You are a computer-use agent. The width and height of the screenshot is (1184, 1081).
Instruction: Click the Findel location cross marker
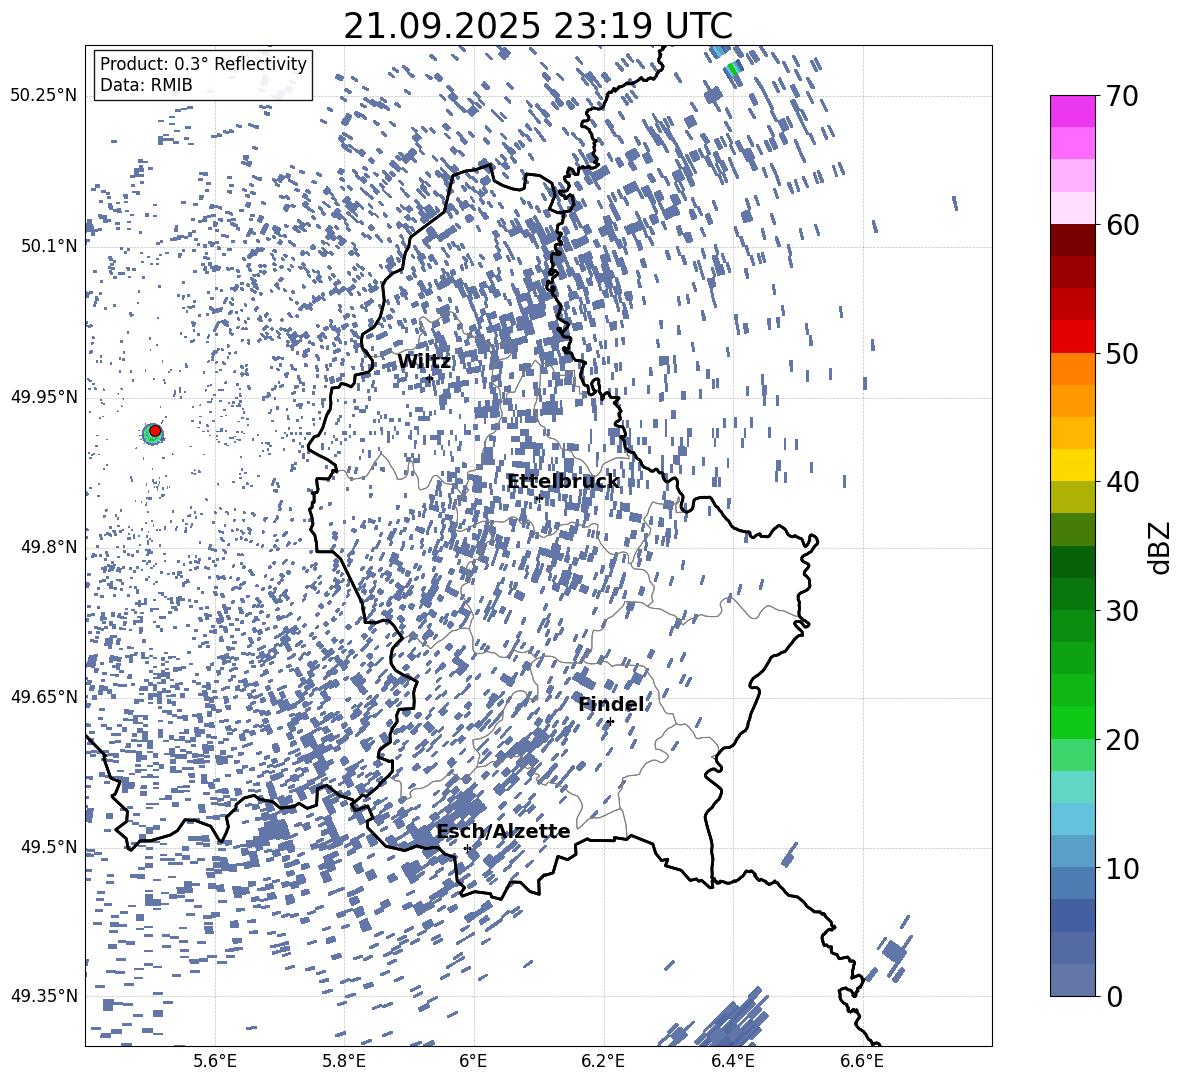tap(610, 722)
